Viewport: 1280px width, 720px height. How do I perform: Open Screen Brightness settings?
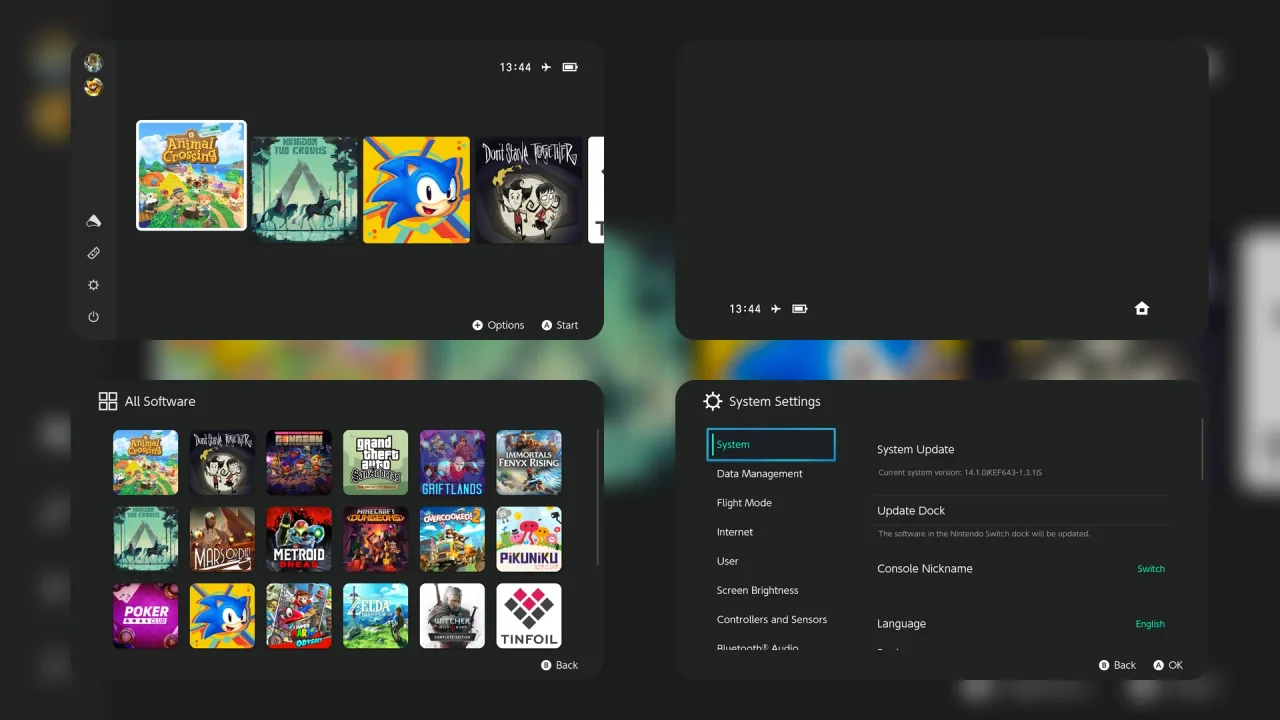tap(757, 590)
